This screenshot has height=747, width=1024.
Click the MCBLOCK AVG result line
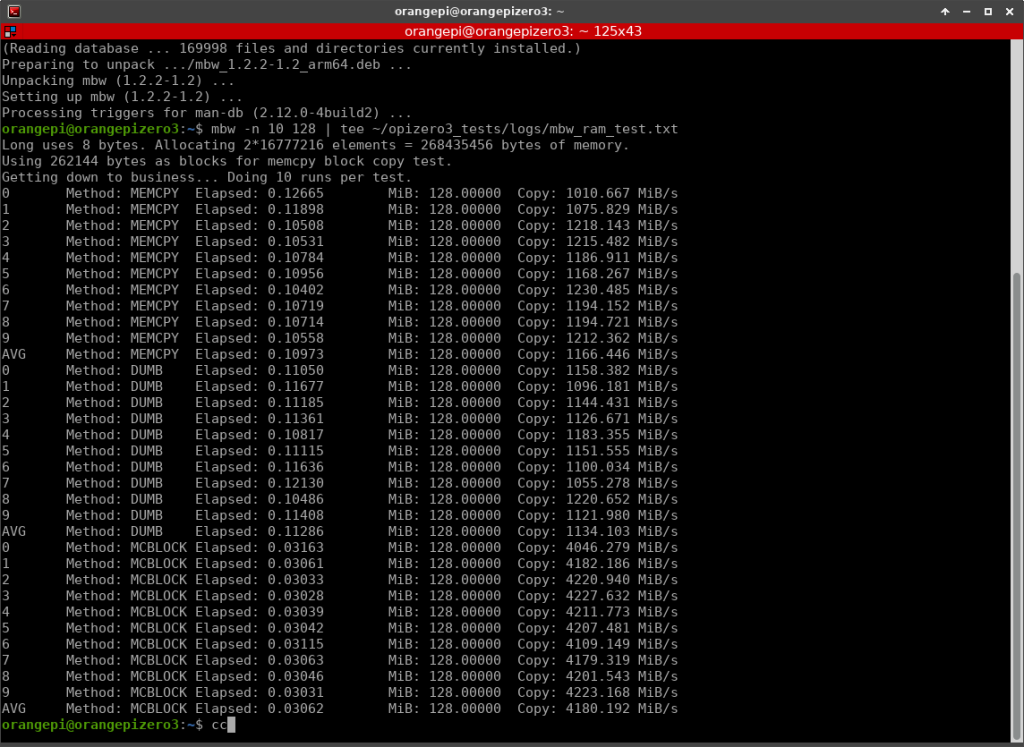click(x=340, y=708)
